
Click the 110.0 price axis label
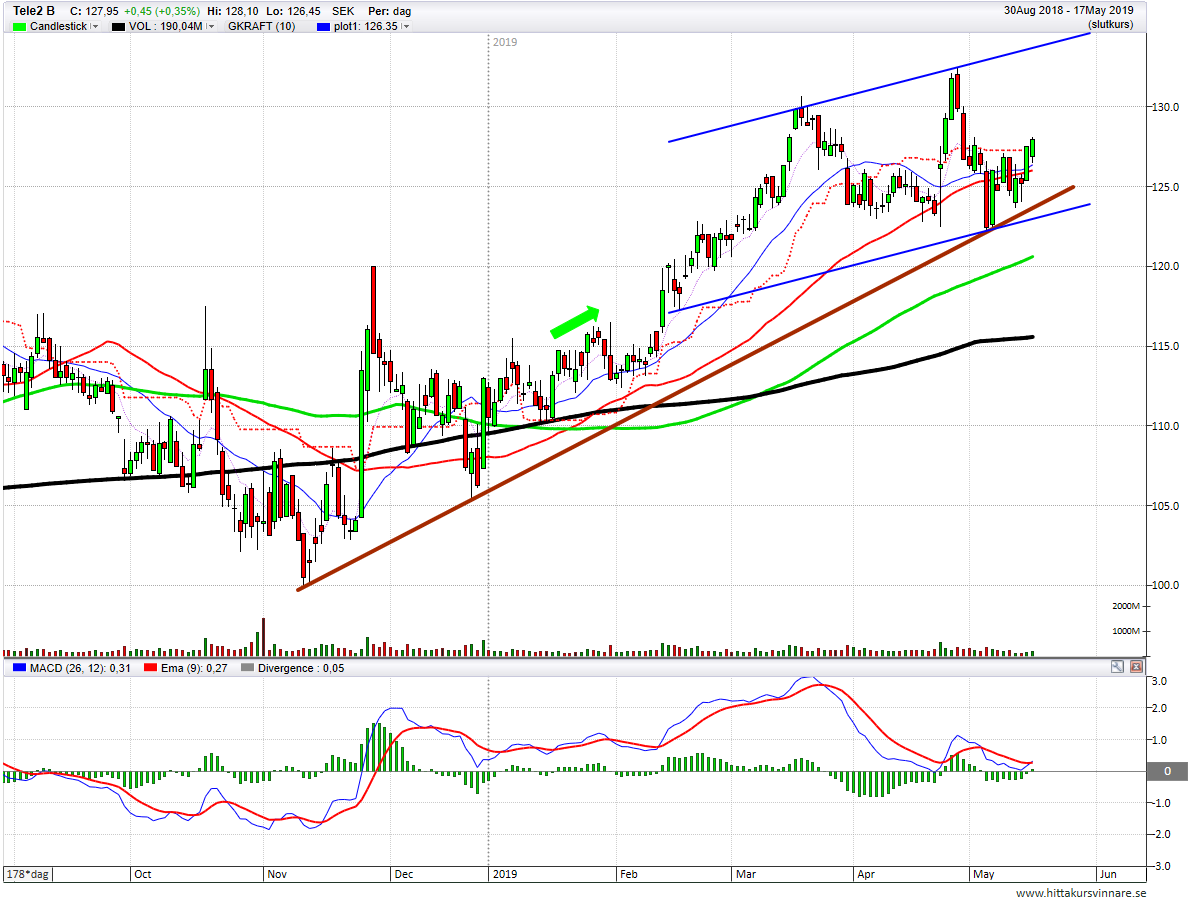(1165, 426)
